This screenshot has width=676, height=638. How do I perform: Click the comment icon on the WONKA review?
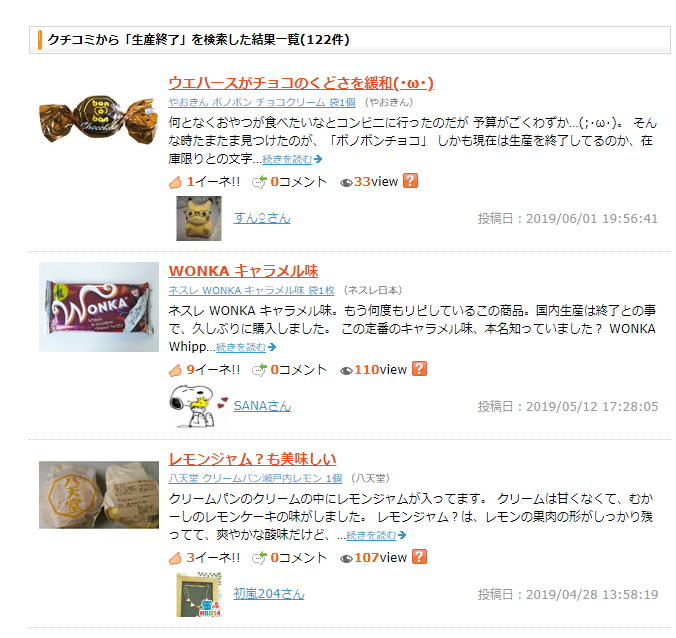(x=260, y=370)
